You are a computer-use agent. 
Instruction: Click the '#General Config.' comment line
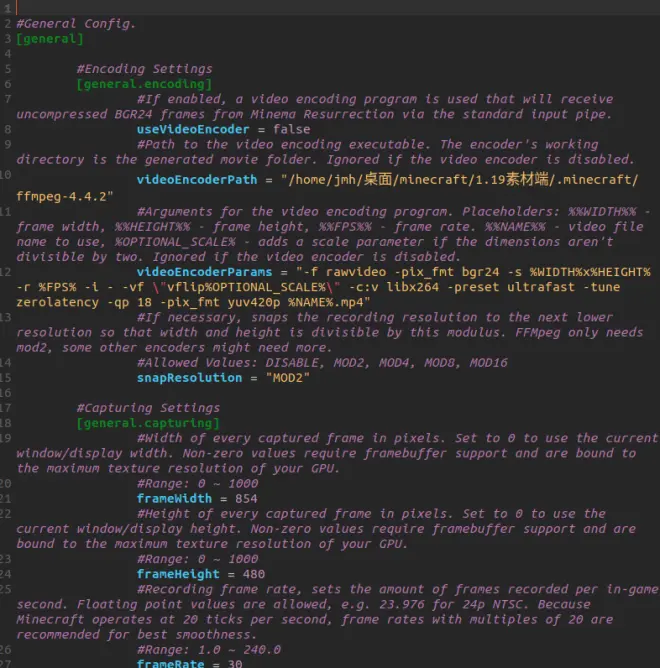(x=76, y=24)
